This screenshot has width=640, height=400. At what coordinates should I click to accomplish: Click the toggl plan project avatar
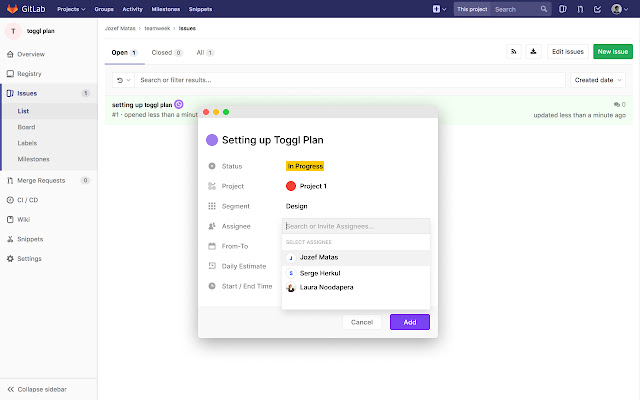pyautogui.click(x=13, y=31)
